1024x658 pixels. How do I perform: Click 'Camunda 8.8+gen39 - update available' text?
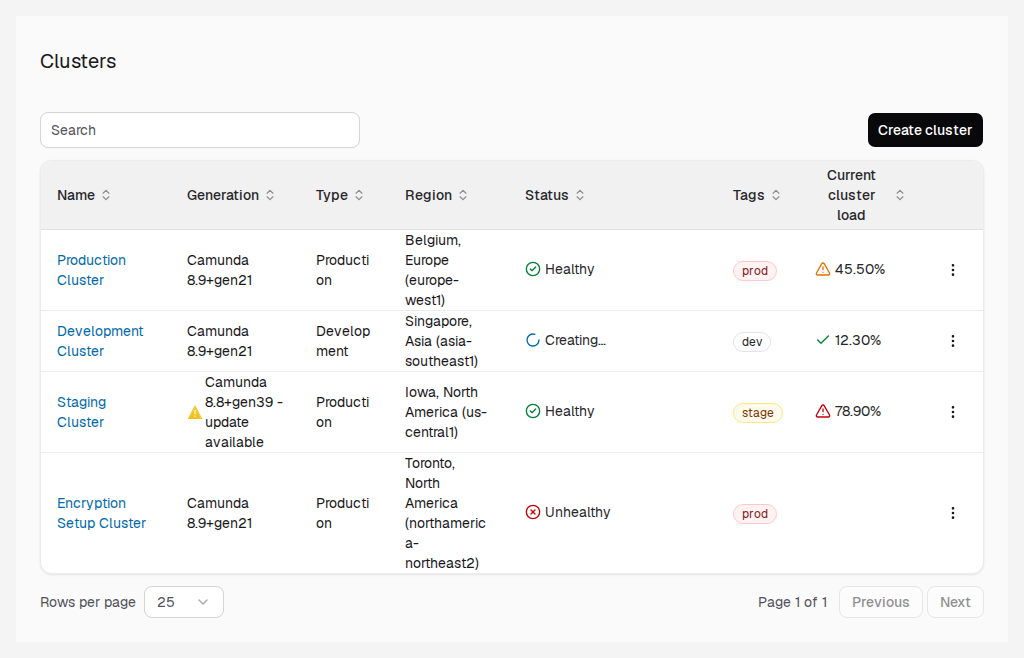pyautogui.click(x=244, y=413)
